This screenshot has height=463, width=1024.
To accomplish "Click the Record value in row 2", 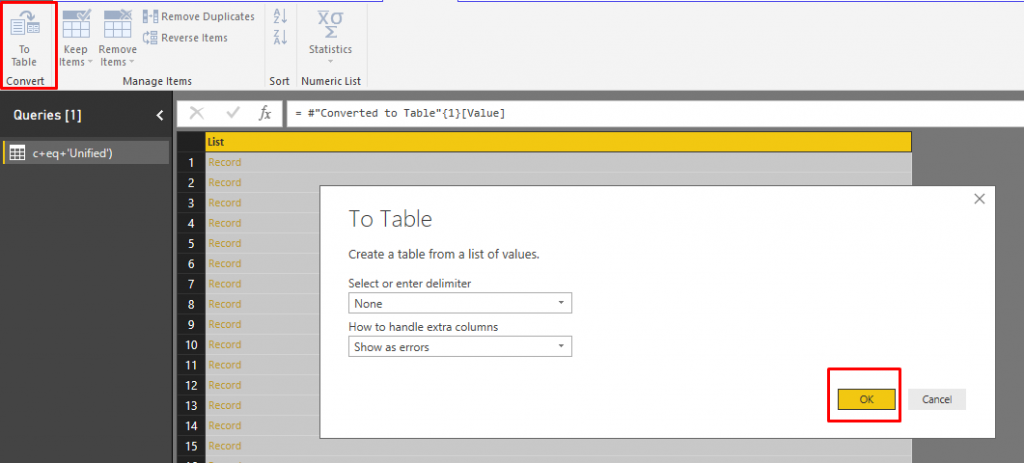I will click(x=225, y=182).
